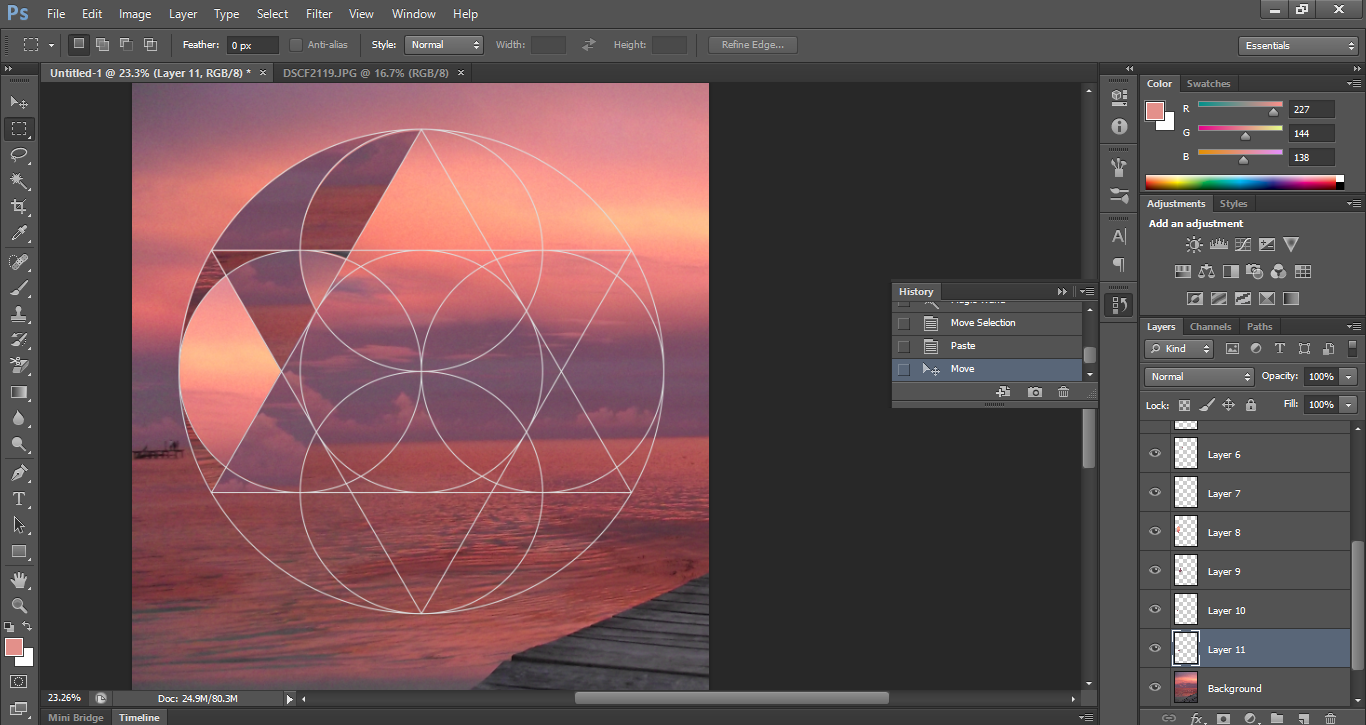Open the Mini Bridge panel
1366x725 pixels.
pos(76,717)
